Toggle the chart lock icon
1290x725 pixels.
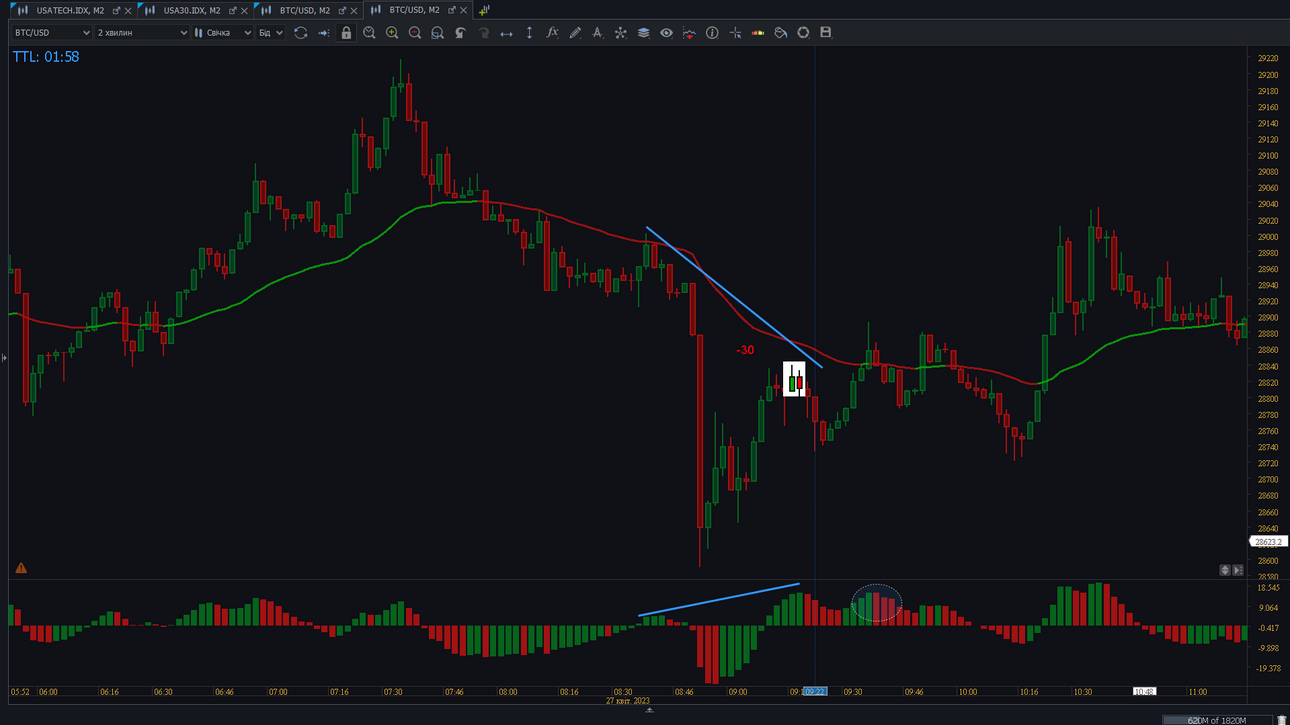point(346,33)
